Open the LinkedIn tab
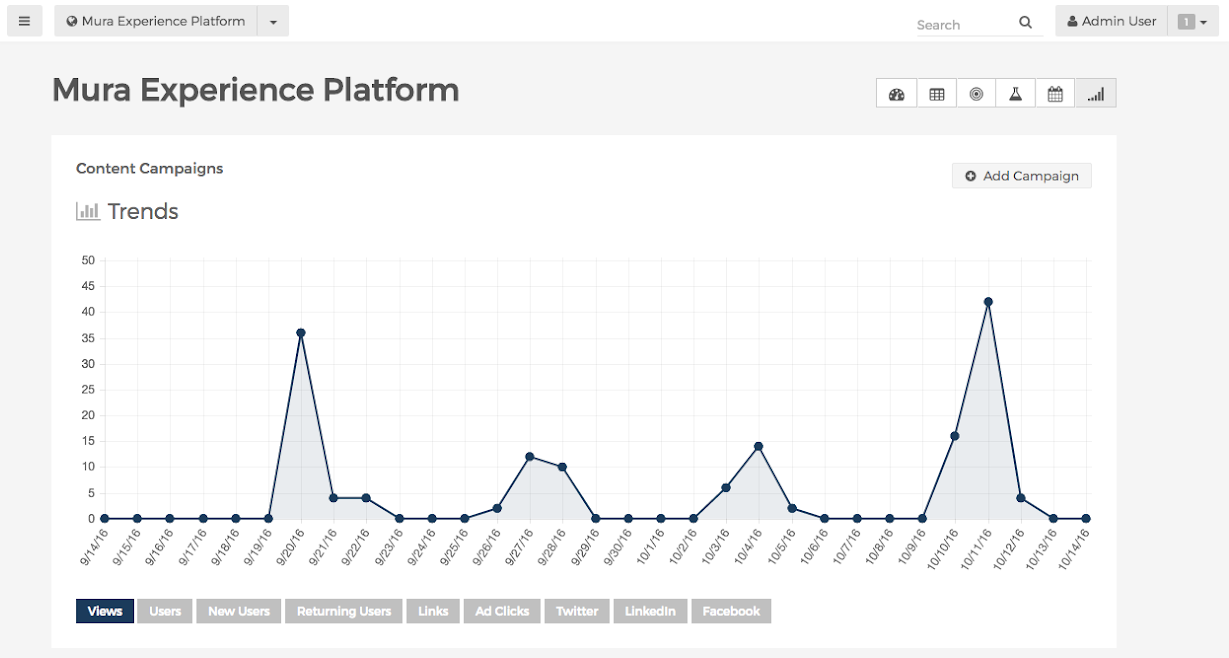This screenshot has width=1229, height=658. coord(650,611)
